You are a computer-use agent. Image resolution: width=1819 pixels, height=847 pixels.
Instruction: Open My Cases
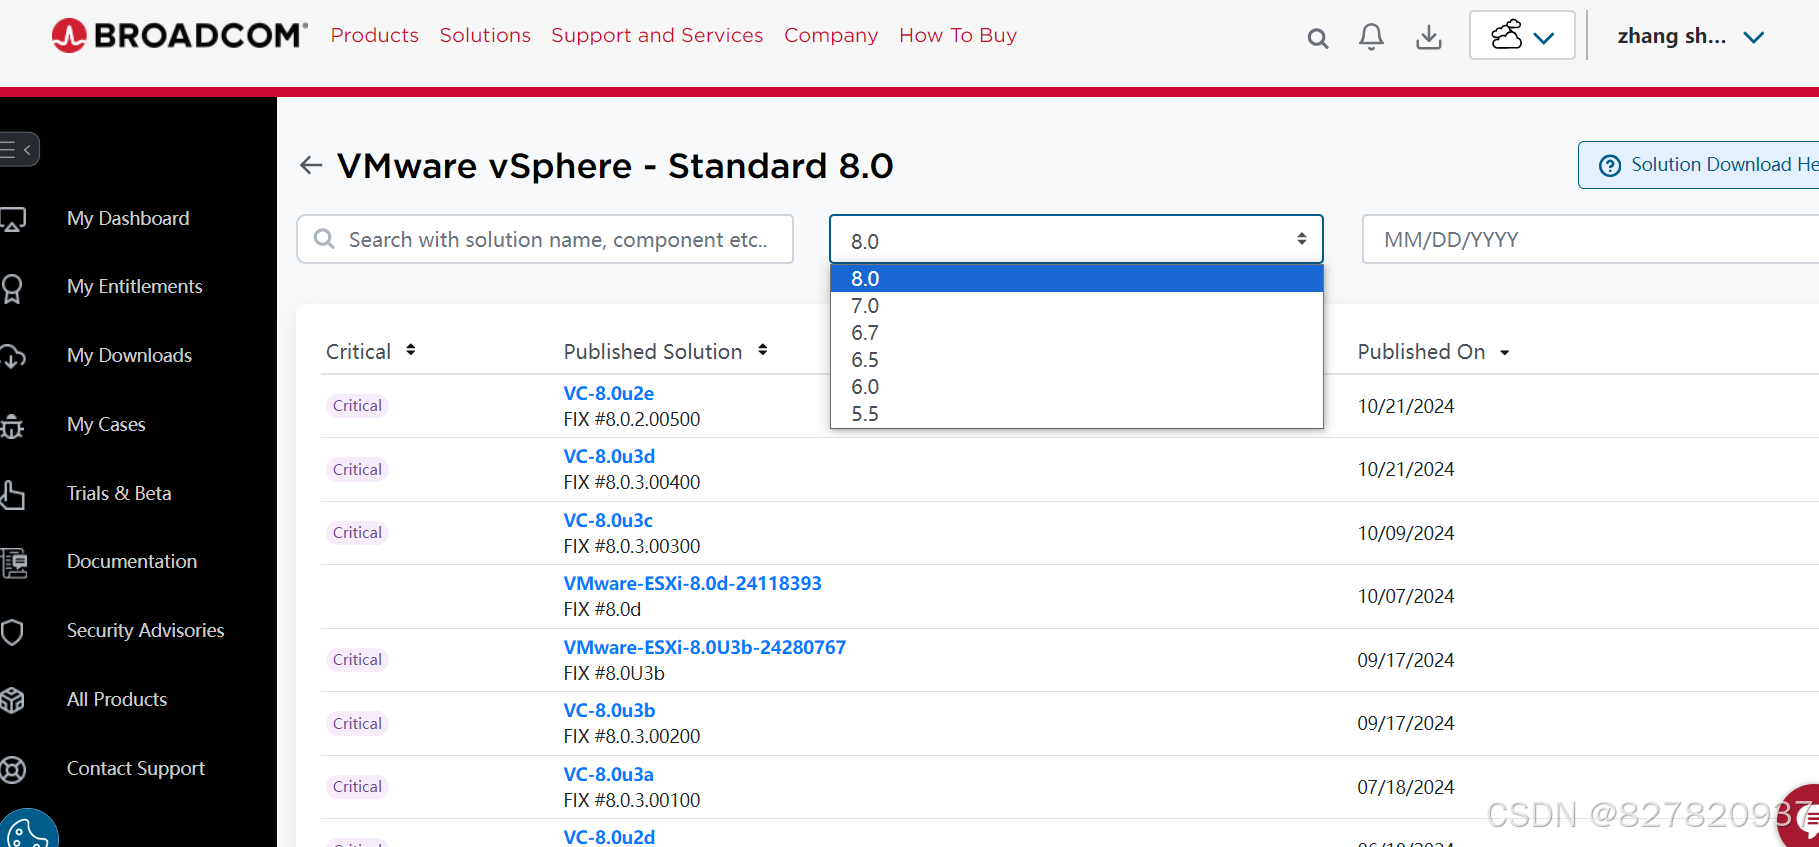click(106, 425)
